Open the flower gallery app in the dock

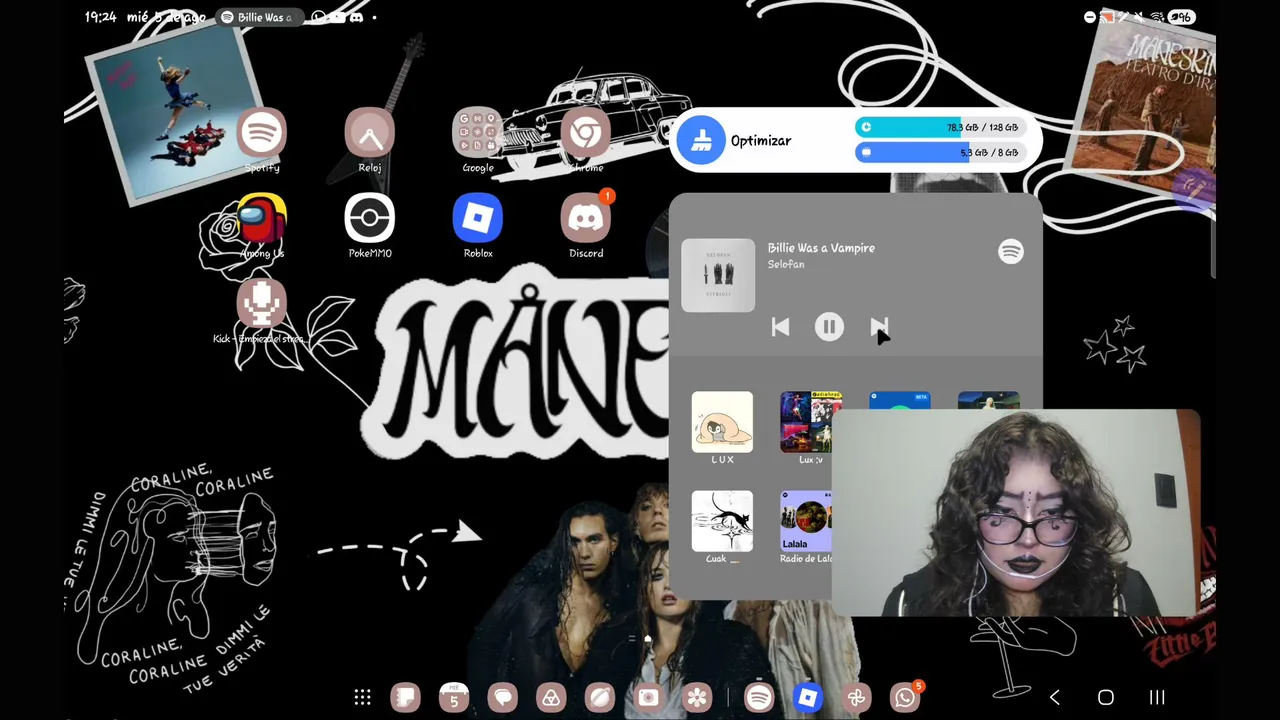pyautogui.click(x=697, y=698)
